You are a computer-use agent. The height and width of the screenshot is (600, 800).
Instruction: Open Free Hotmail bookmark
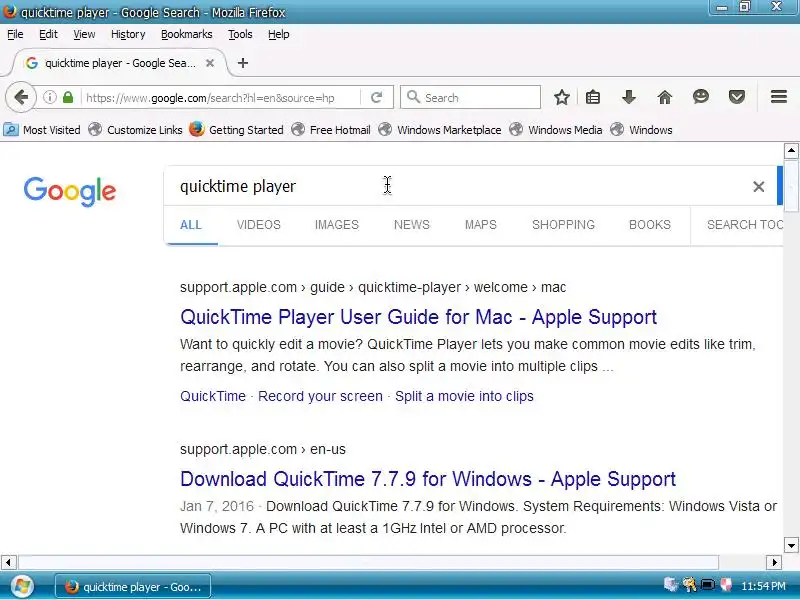tap(331, 130)
